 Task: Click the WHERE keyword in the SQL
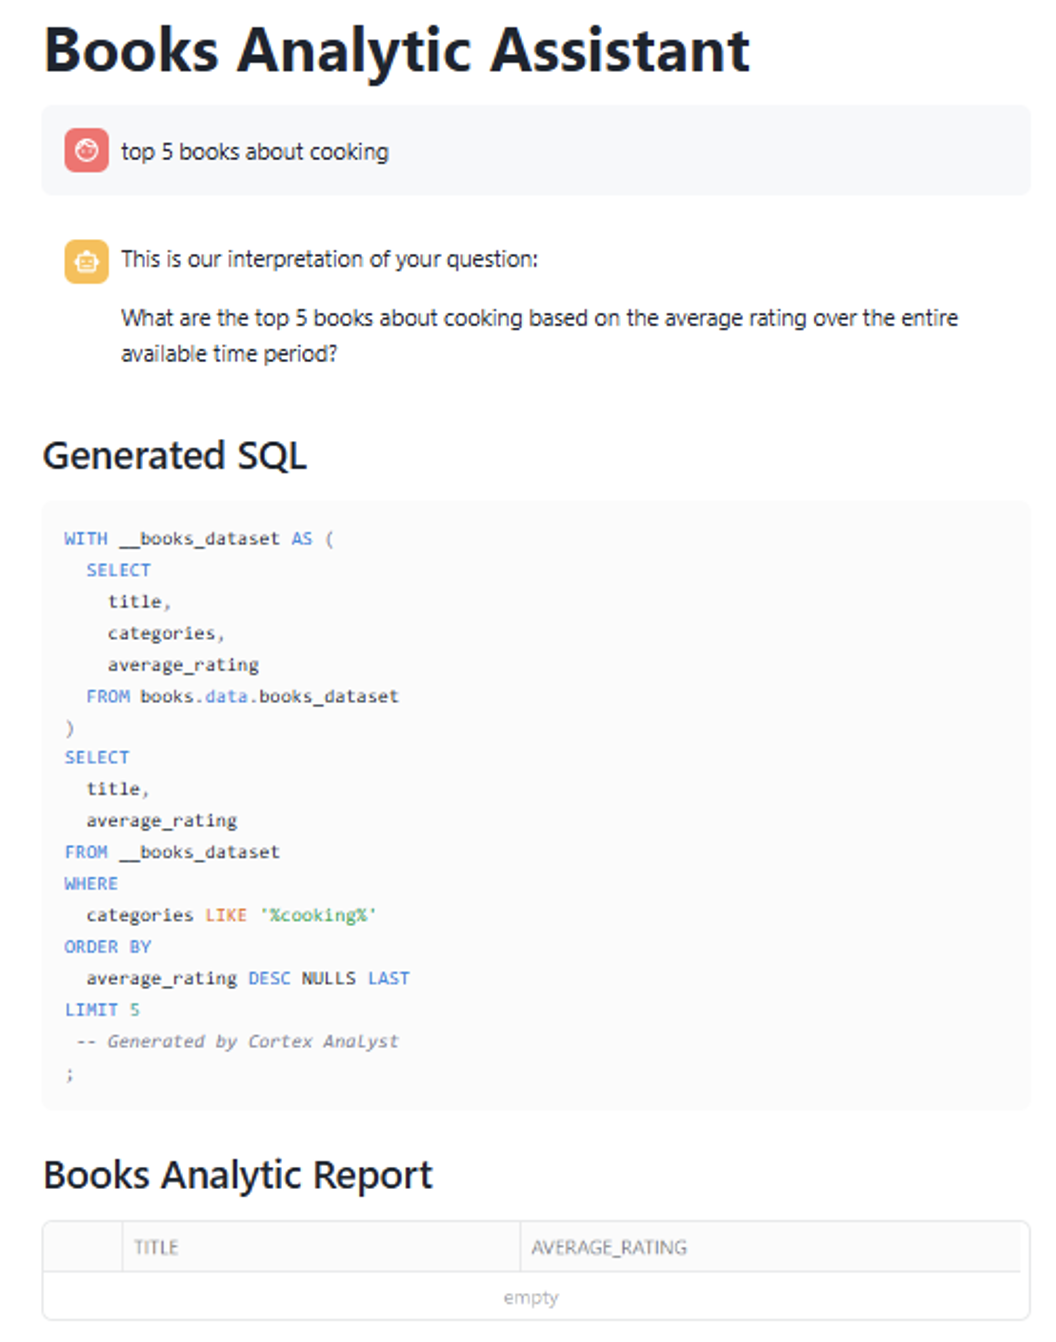tap(91, 883)
